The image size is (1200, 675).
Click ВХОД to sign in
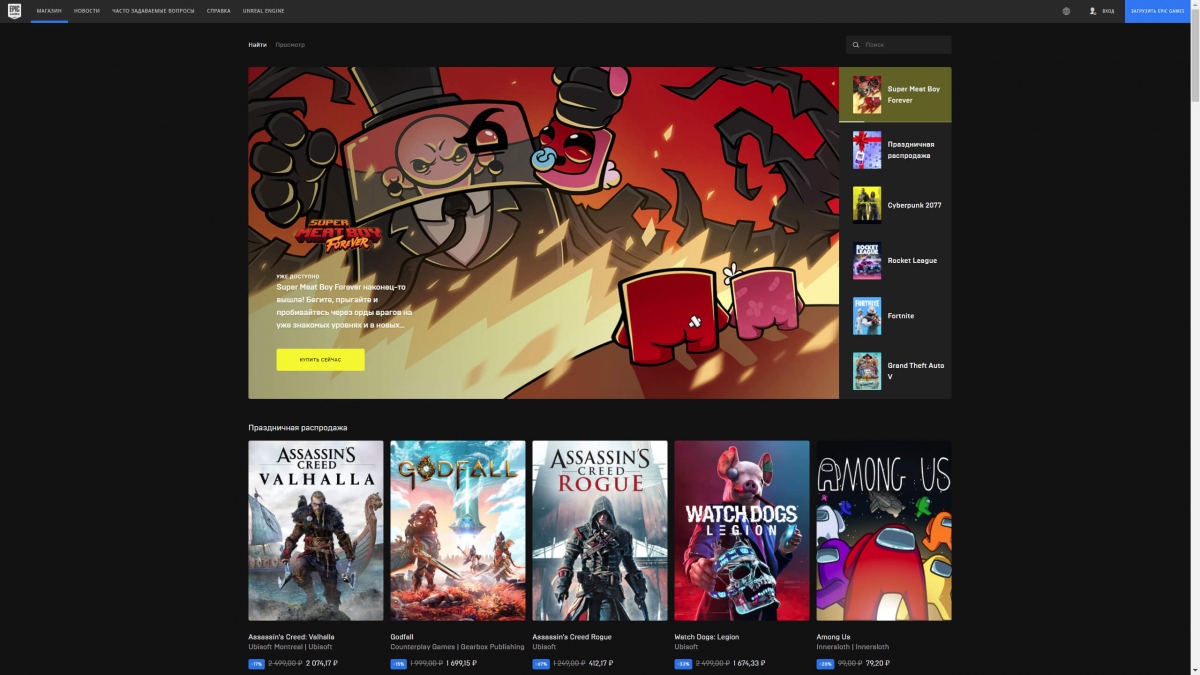[x=1107, y=11]
